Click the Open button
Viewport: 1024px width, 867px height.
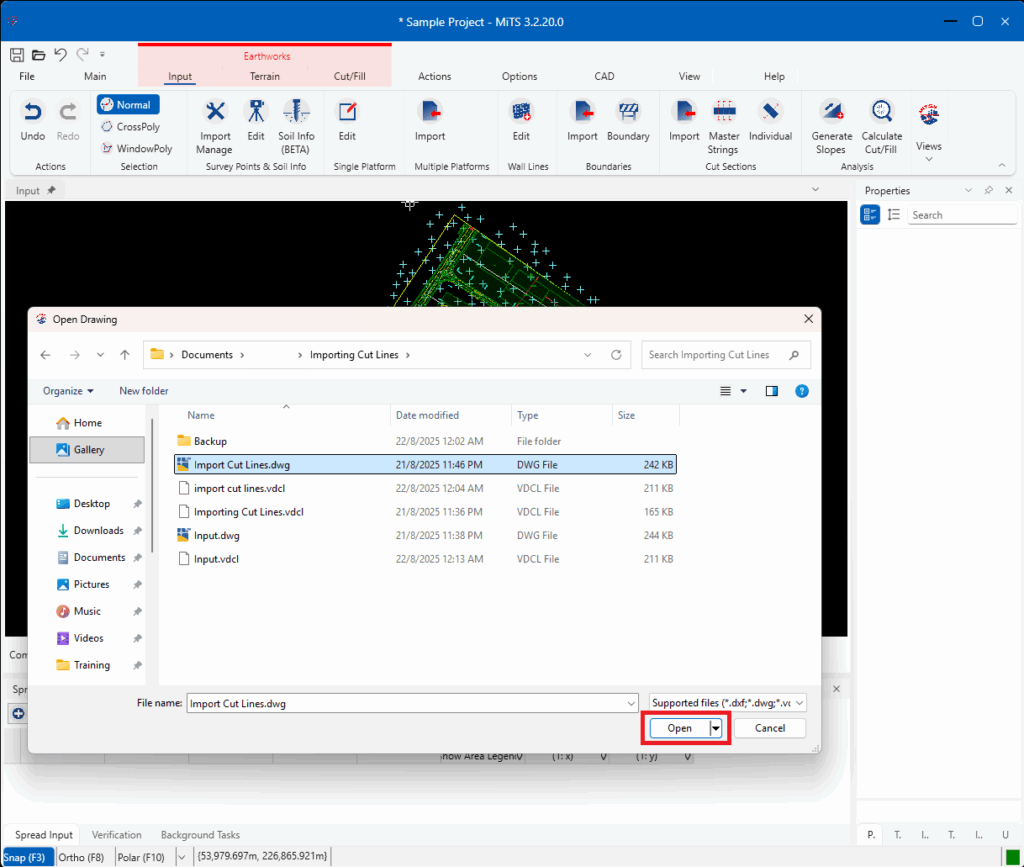679,728
